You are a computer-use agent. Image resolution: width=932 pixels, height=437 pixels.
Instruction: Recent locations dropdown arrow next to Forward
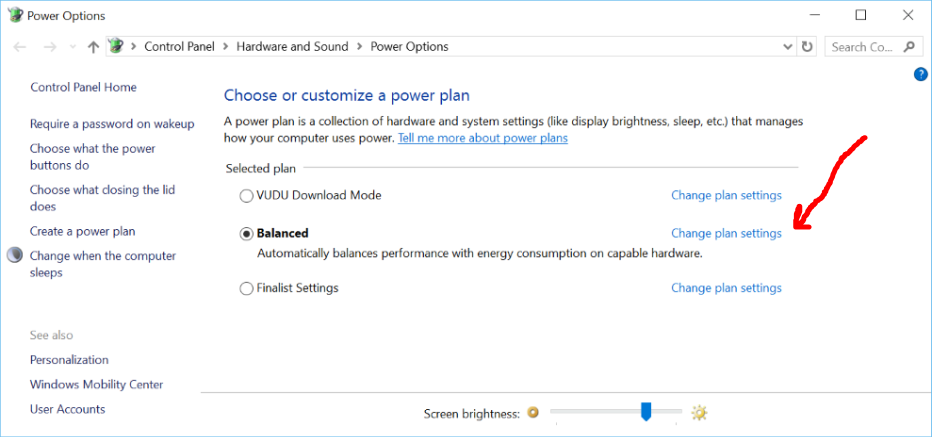click(73, 47)
